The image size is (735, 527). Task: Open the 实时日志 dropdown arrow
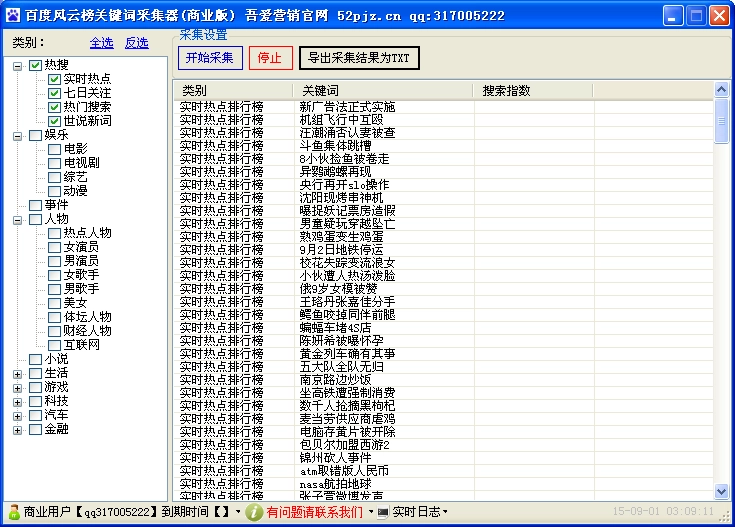pyautogui.click(x=445, y=512)
